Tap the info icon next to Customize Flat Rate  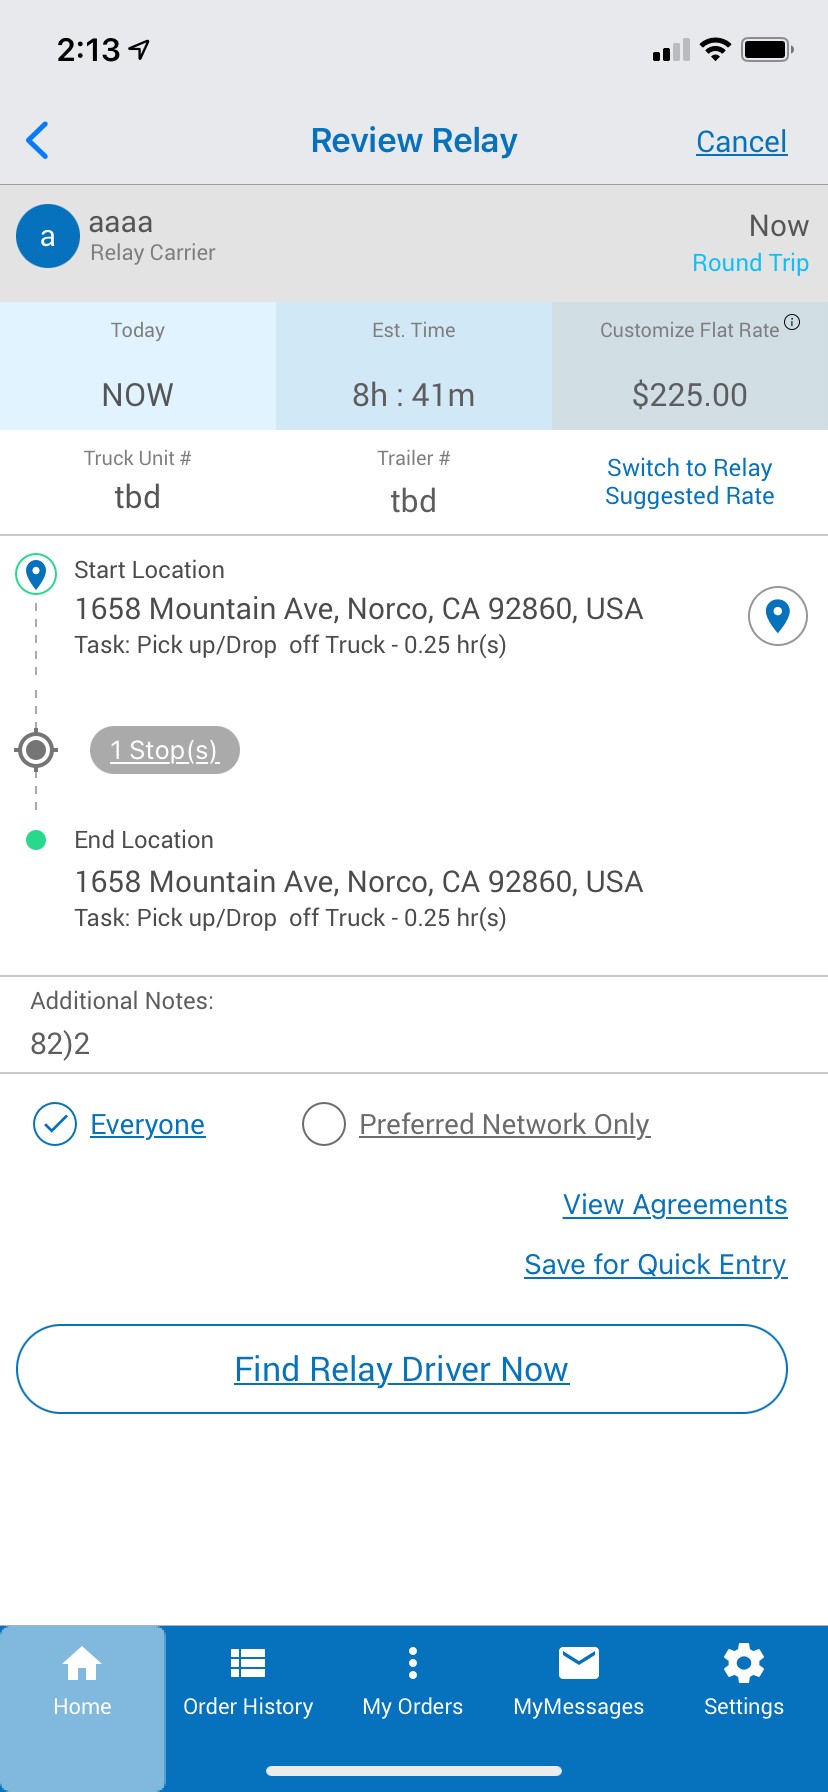[x=792, y=322]
